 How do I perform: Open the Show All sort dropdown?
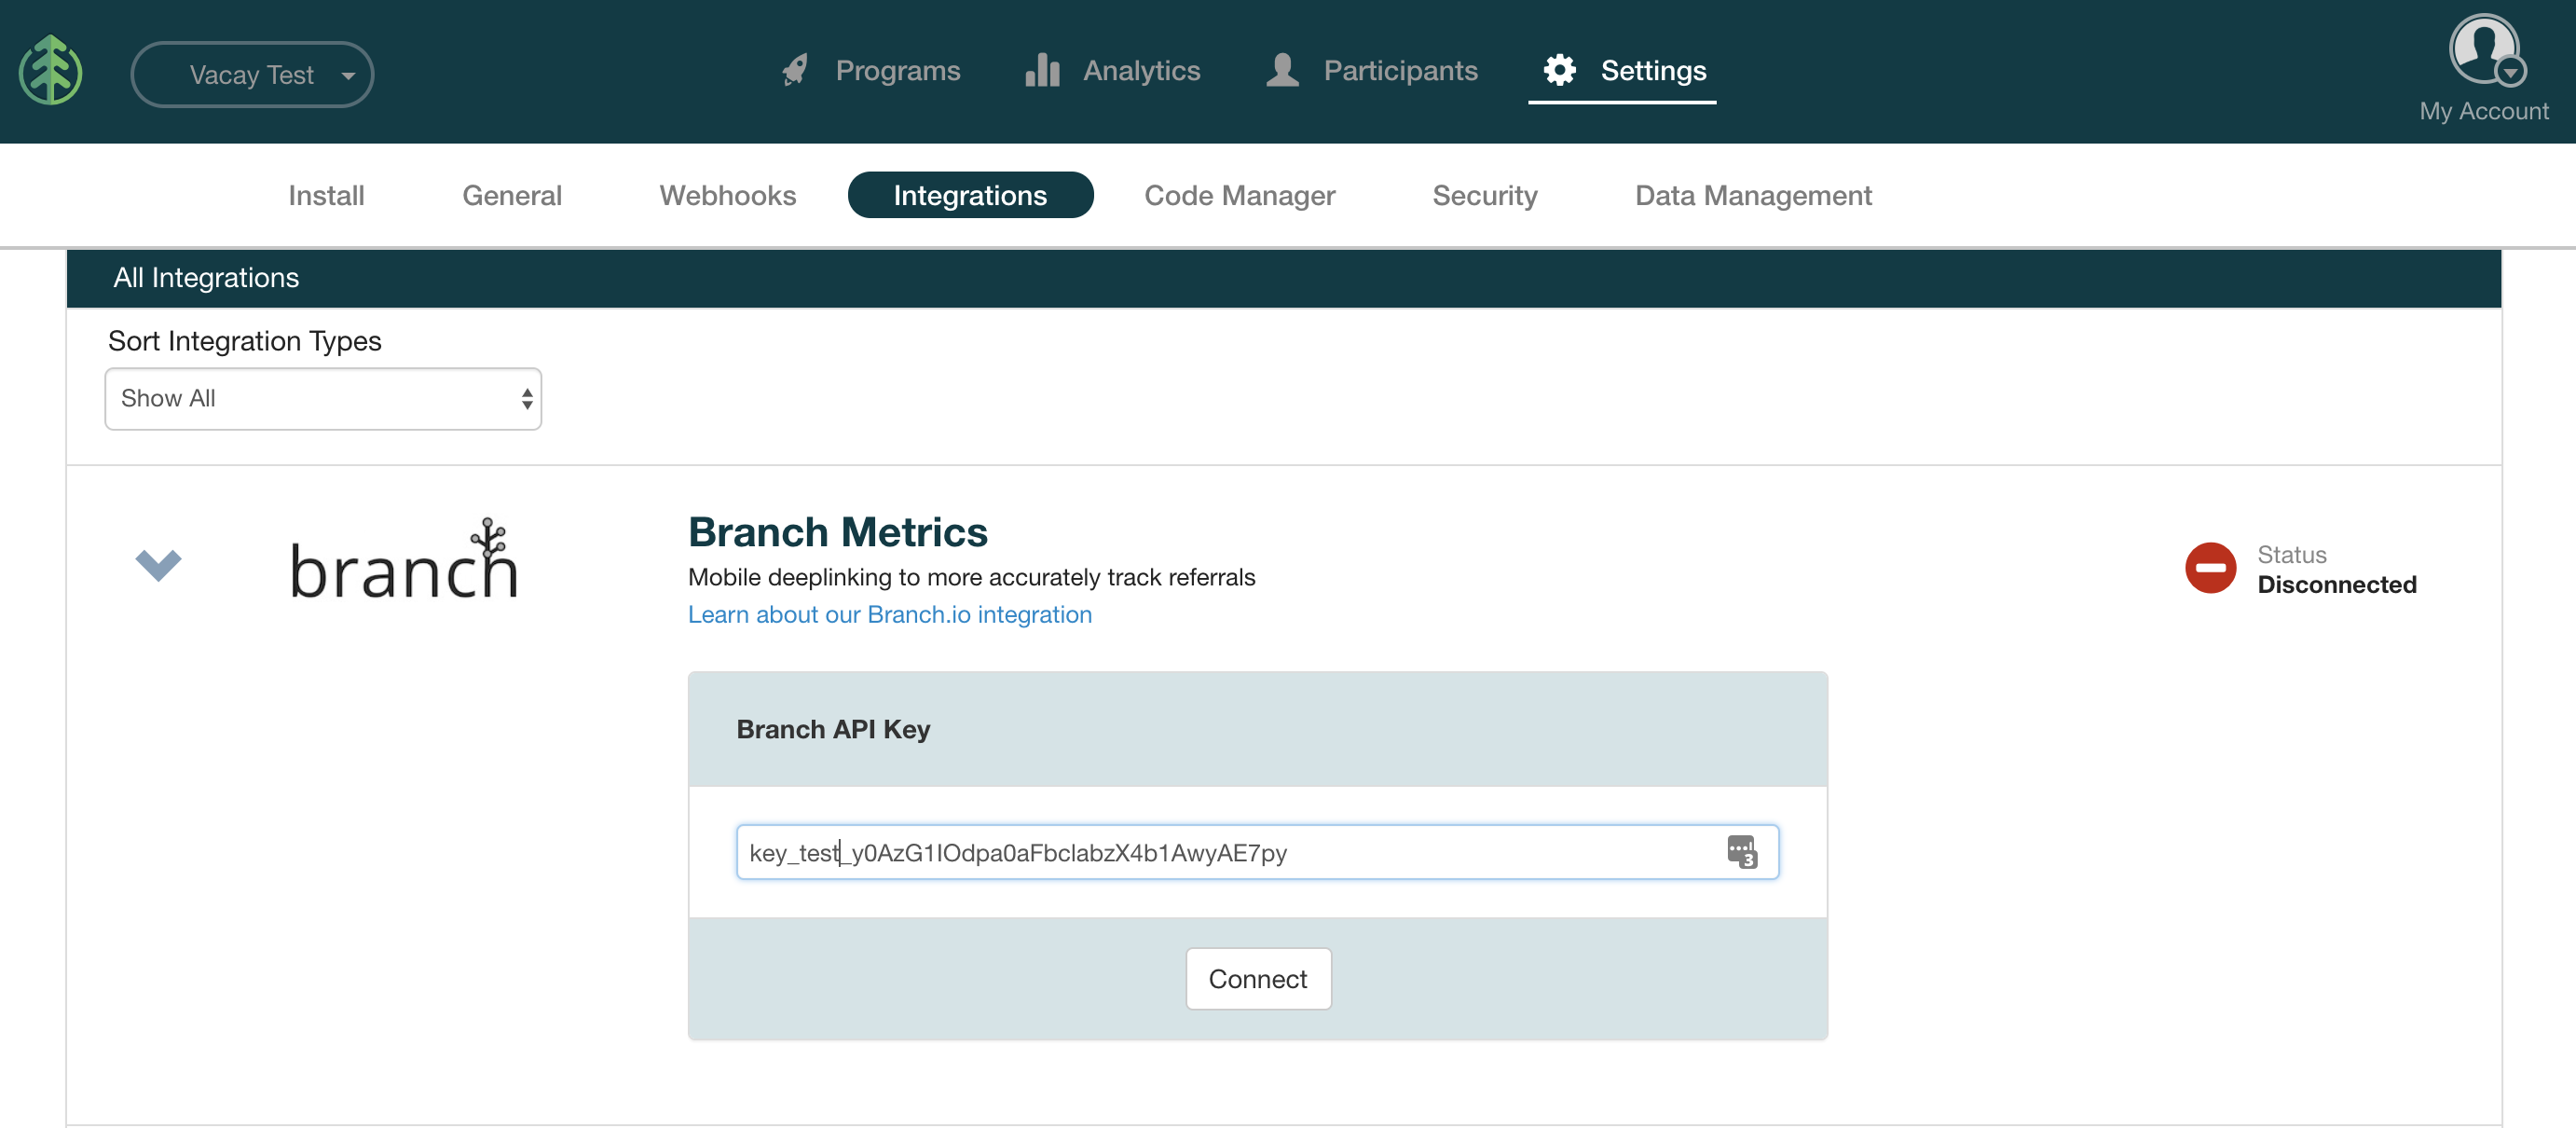[x=323, y=399]
